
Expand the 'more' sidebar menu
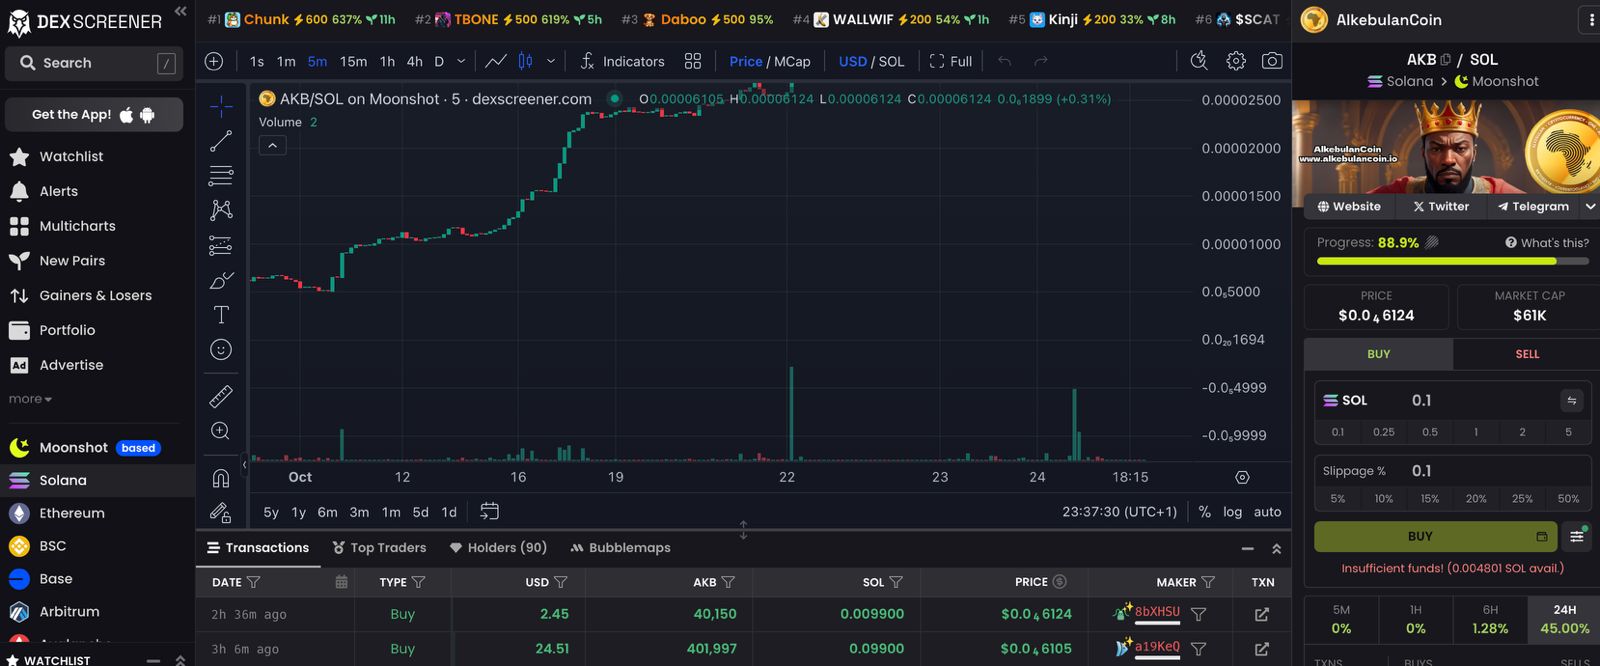coord(30,399)
